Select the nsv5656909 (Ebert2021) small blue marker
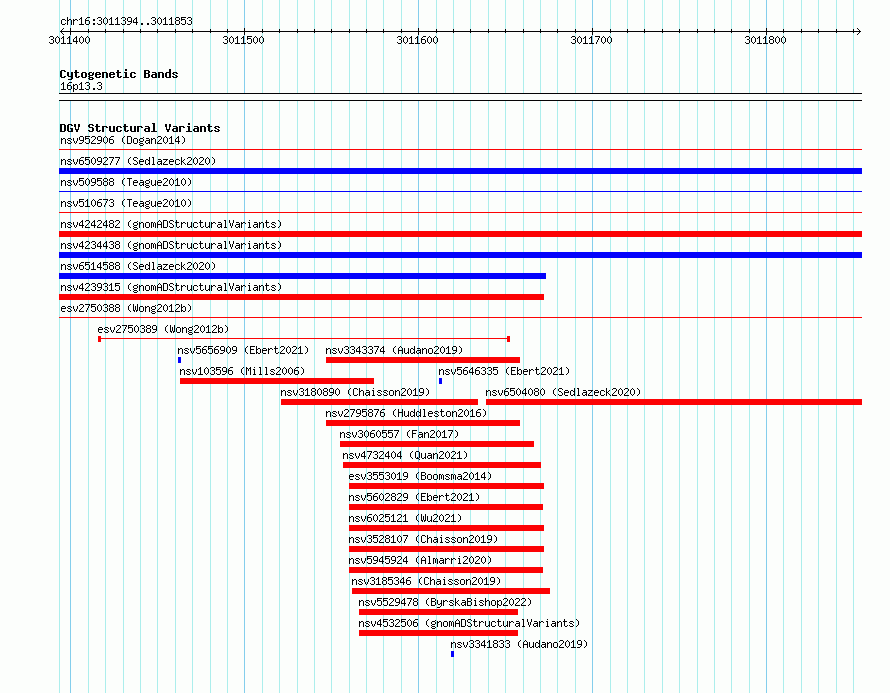Screen dimensions: 890x693 coord(179,360)
